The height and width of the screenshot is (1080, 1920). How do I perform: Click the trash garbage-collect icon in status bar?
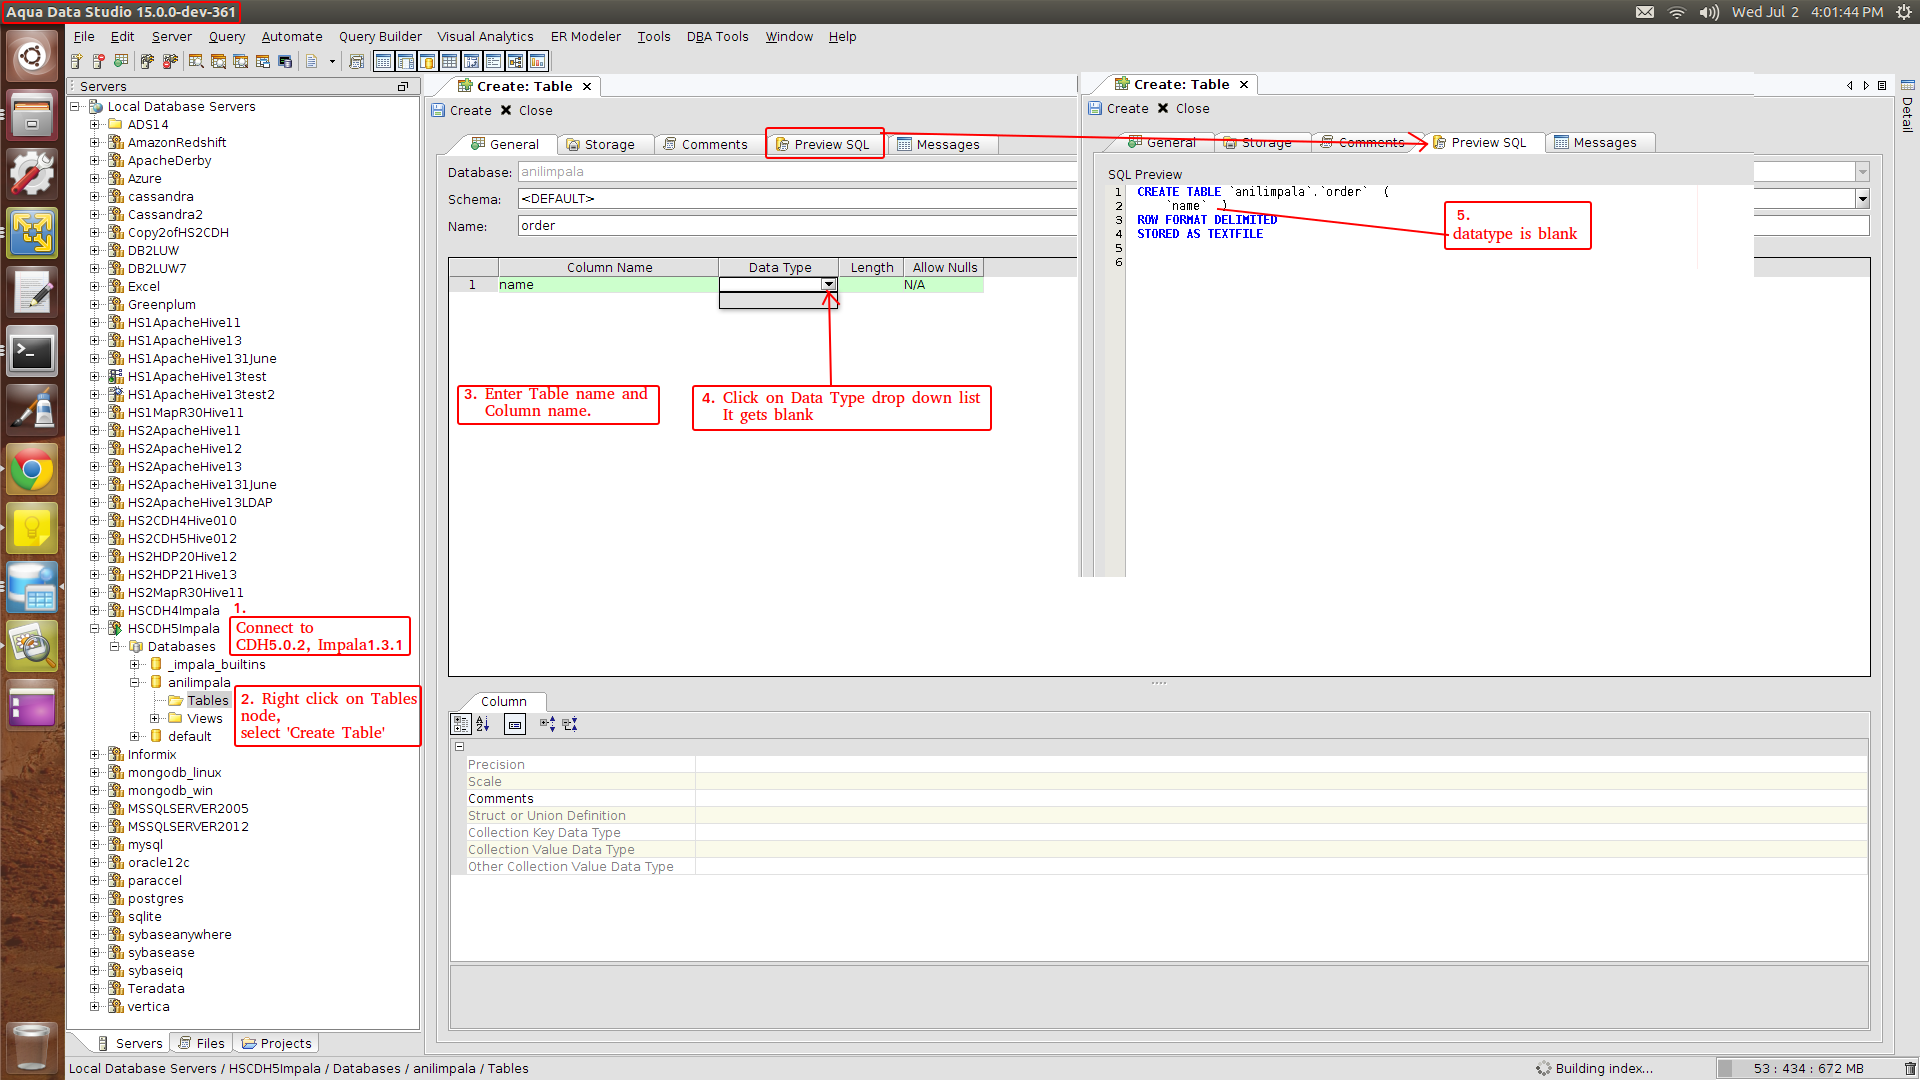click(x=1909, y=1068)
